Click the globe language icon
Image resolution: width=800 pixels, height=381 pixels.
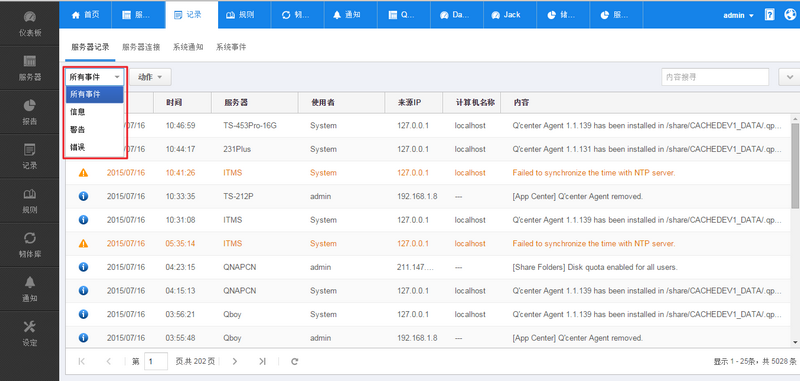pos(789,15)
